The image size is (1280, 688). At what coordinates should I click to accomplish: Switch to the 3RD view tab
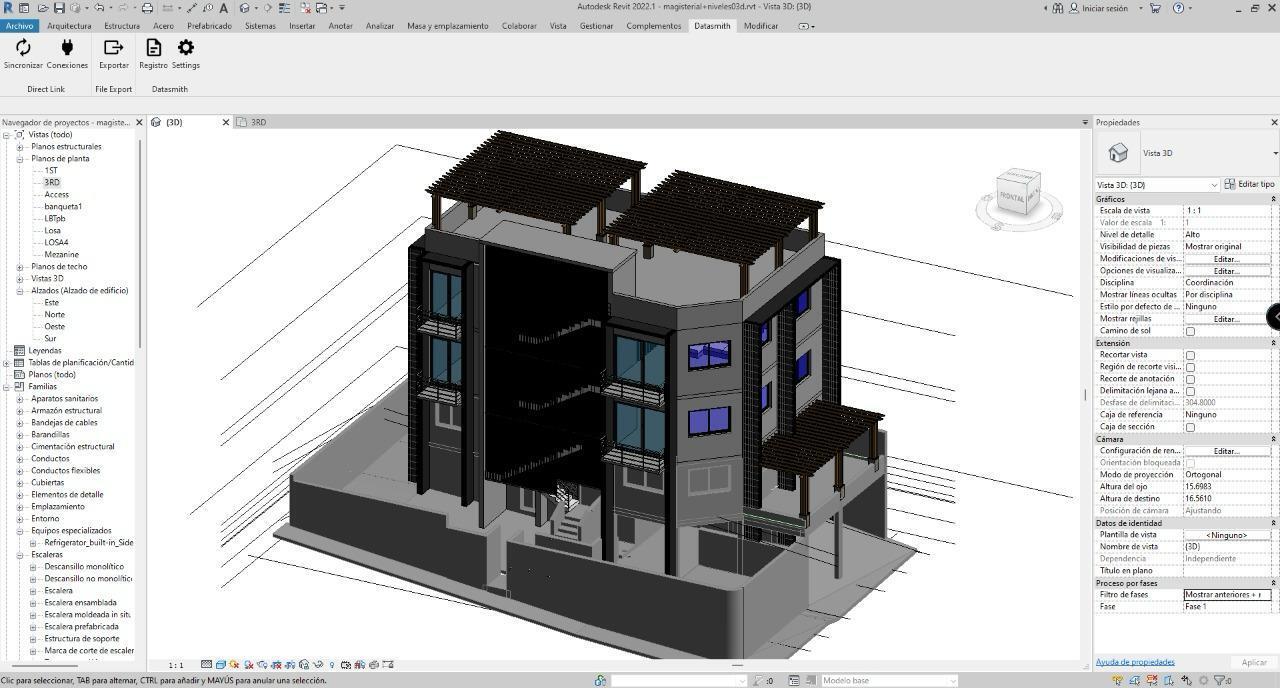[258, 123]
